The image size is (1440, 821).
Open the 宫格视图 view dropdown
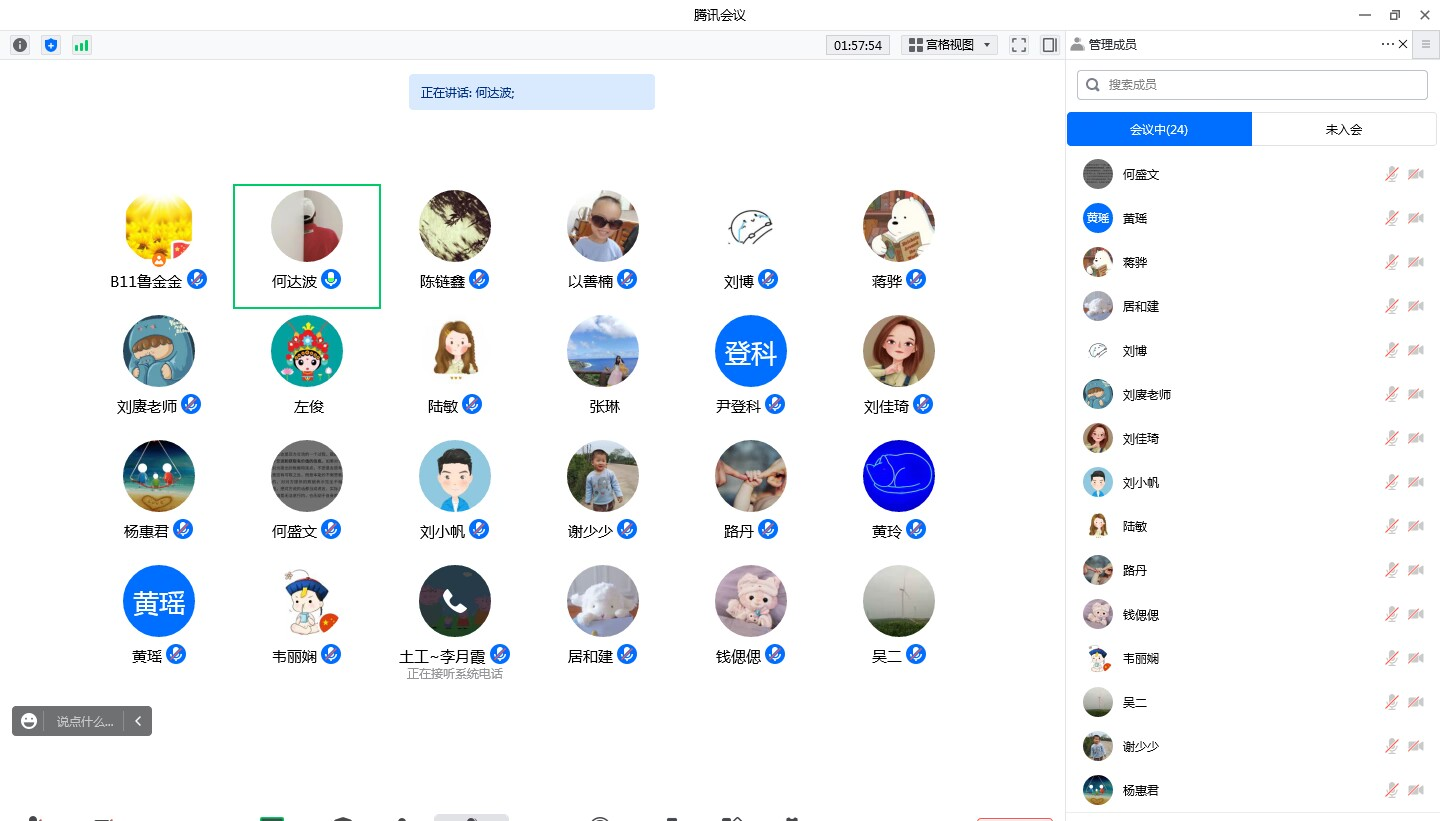tap(949, 45)
